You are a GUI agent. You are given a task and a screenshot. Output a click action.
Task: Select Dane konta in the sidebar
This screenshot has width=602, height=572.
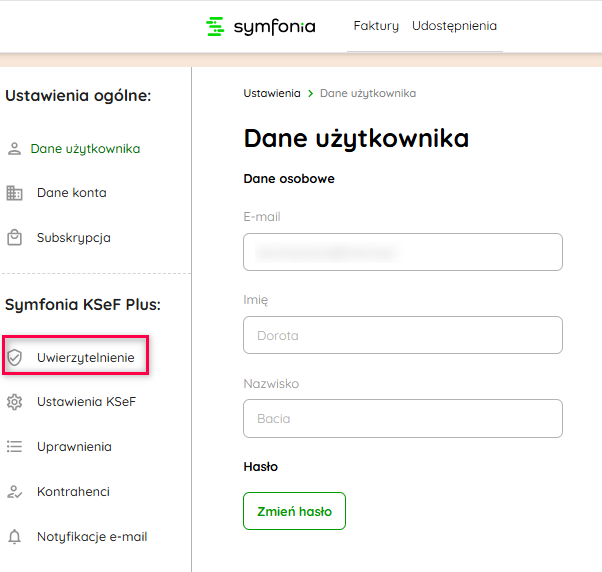71,193
